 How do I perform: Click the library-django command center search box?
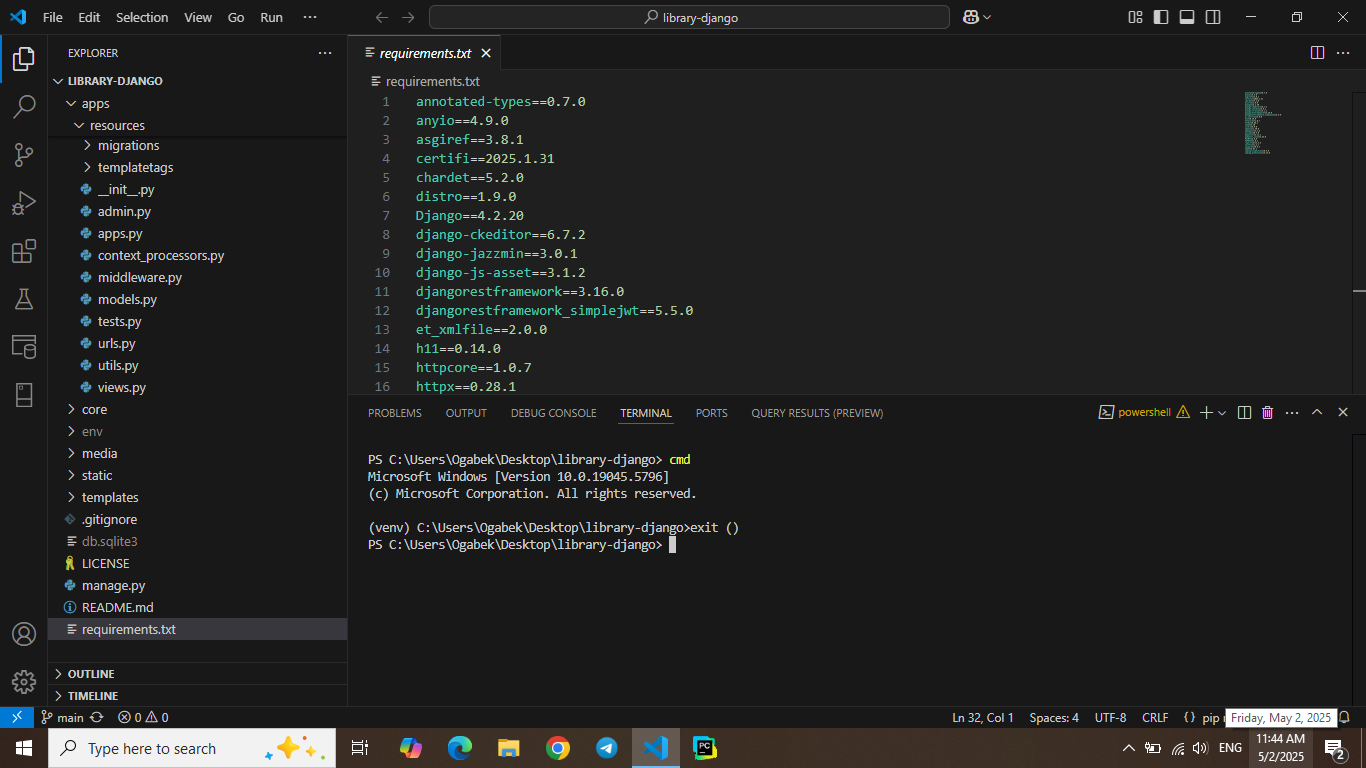pyautogui.click(x=689, y=17)
